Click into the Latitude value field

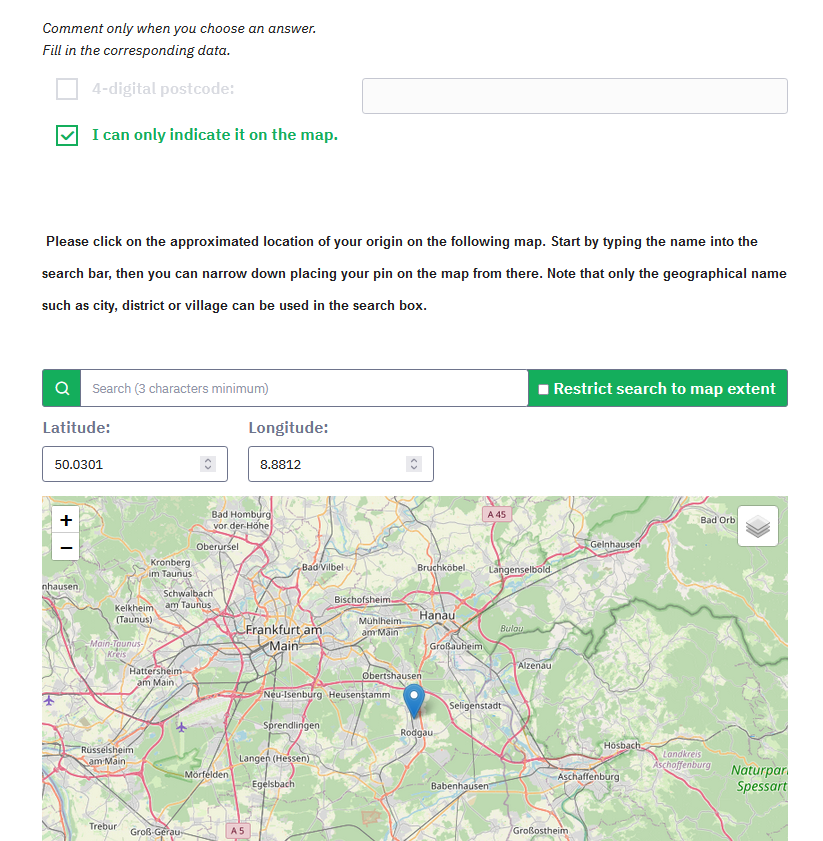coord(120,464)
